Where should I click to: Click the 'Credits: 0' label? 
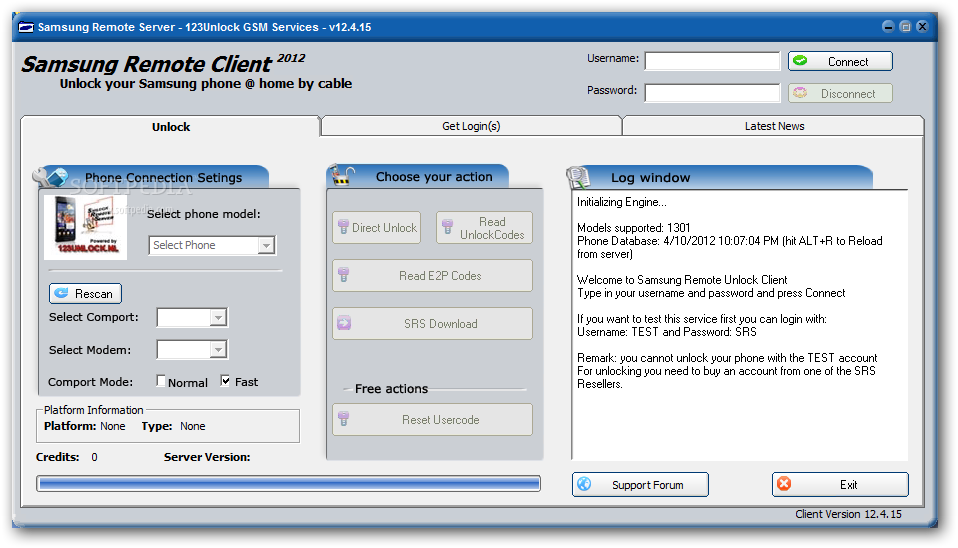(67, 457)
